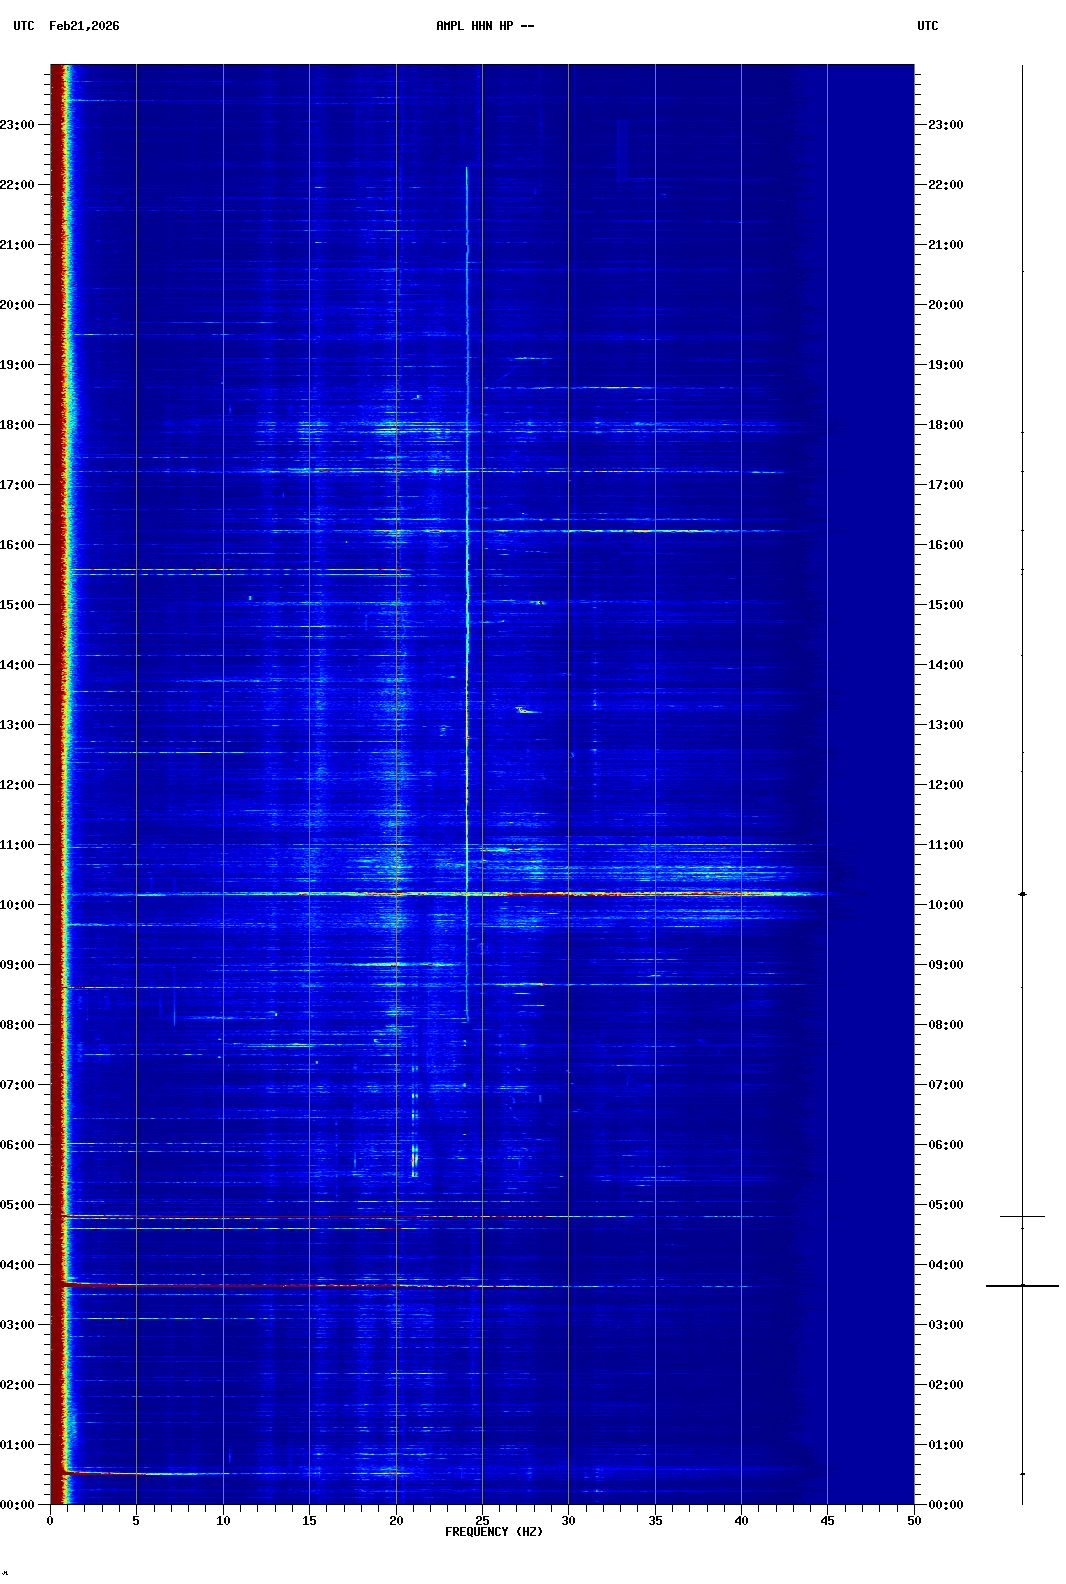Click the 20:00 label on left time axis
This screenshot has height=1584, width=1066.
(x=17, y=305)
